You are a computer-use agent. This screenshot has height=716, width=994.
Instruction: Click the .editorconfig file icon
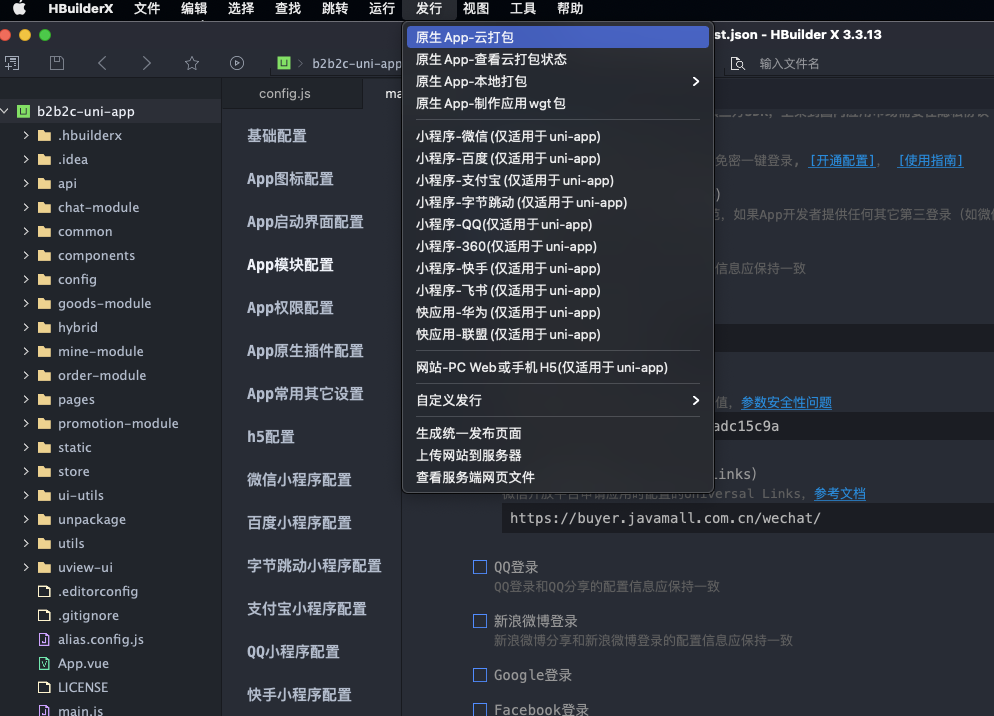44,591
